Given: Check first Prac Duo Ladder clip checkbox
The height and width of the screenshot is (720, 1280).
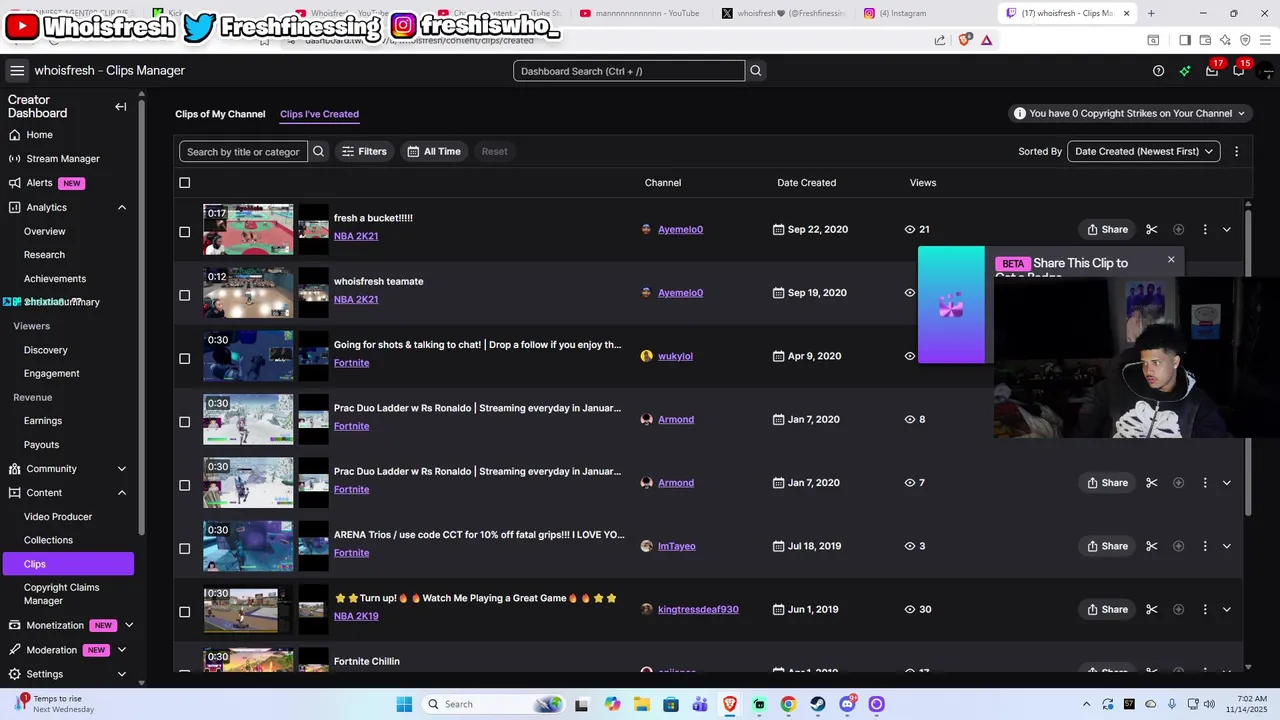Looking at the screenshot, I should tap(184, 422).
